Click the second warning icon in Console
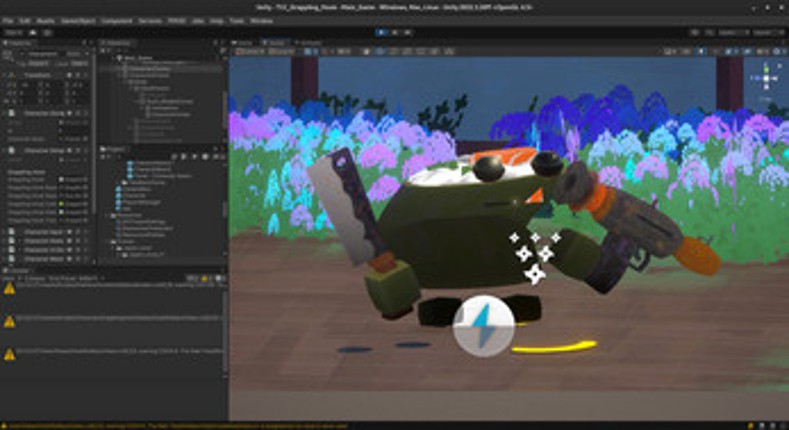Image resolution: width=789 pixels, height=430 pixels. point(9,321)
